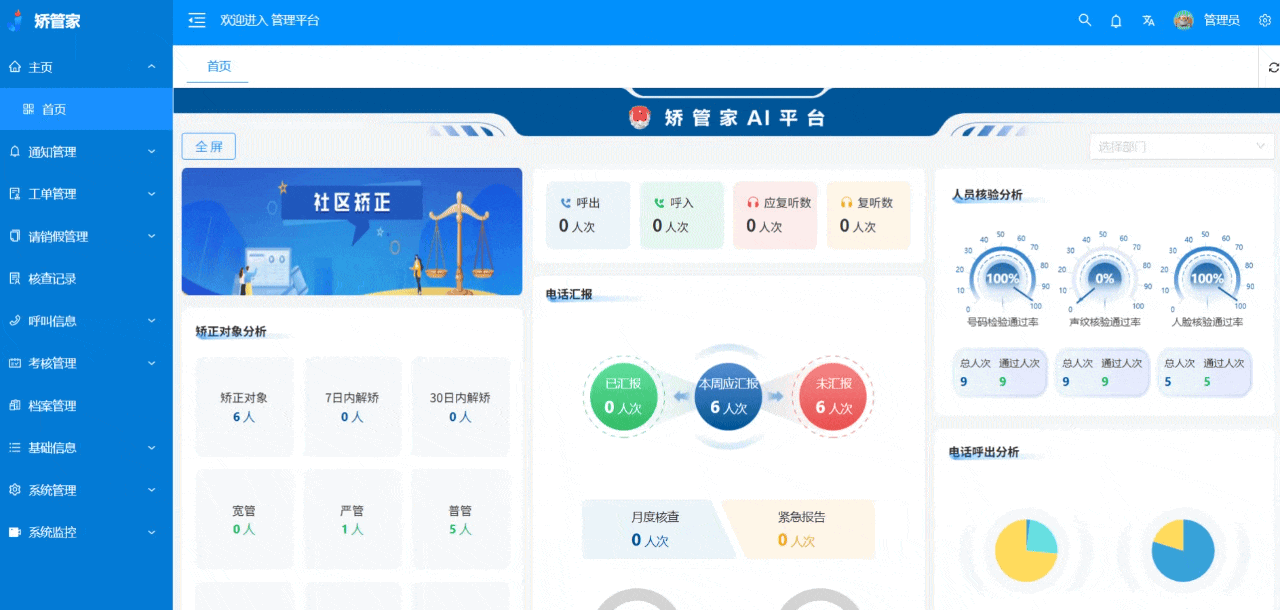Viewport: 1280px width, 610px height.
Task: Click the 矫管家 logo icon
Action: [17, 20]
